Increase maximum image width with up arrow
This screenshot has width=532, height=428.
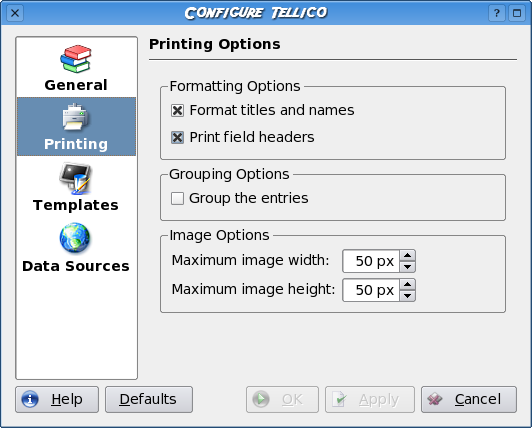pyautogui.click(x=407, y=255)
